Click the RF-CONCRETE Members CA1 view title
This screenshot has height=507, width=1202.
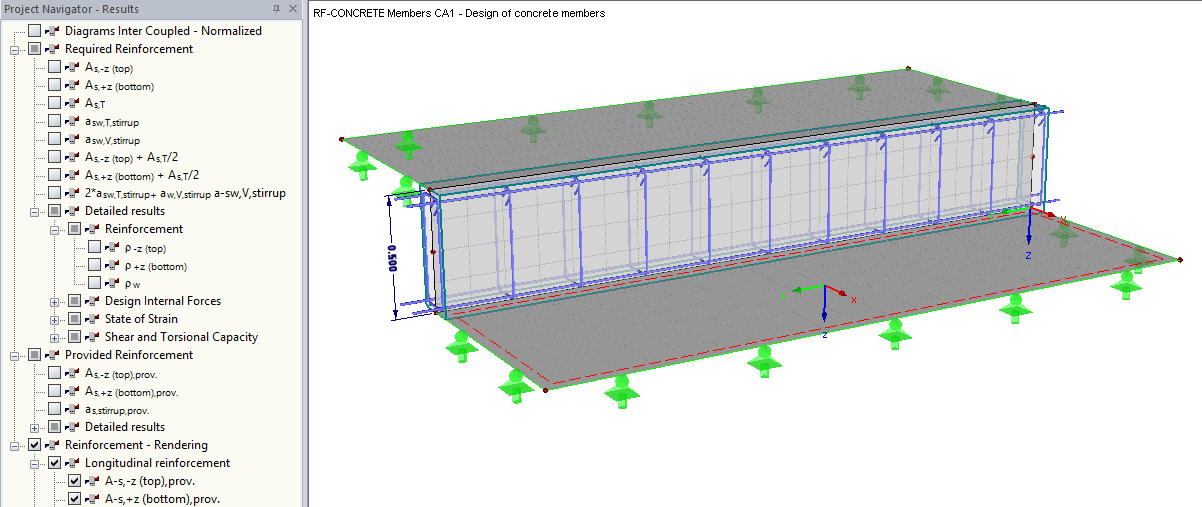[459, 13]
